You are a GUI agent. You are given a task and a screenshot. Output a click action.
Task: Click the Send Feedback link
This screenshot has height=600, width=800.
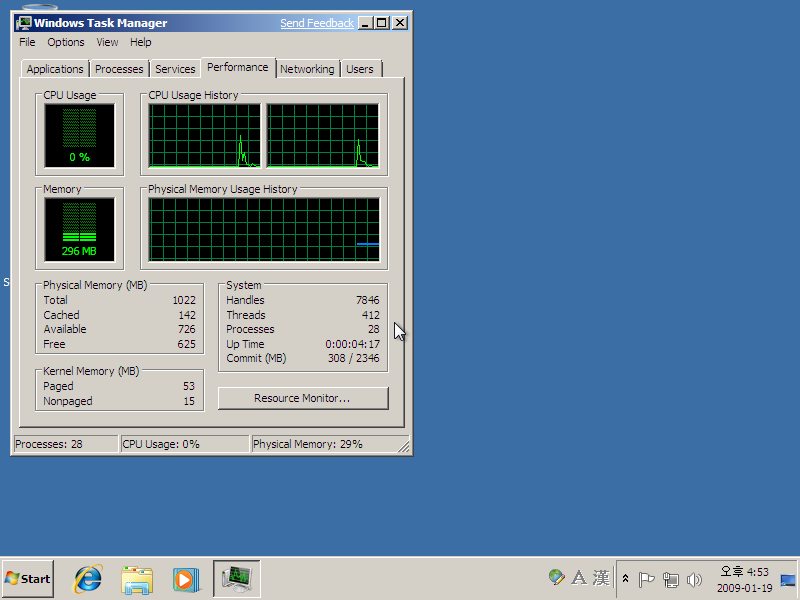317,23
